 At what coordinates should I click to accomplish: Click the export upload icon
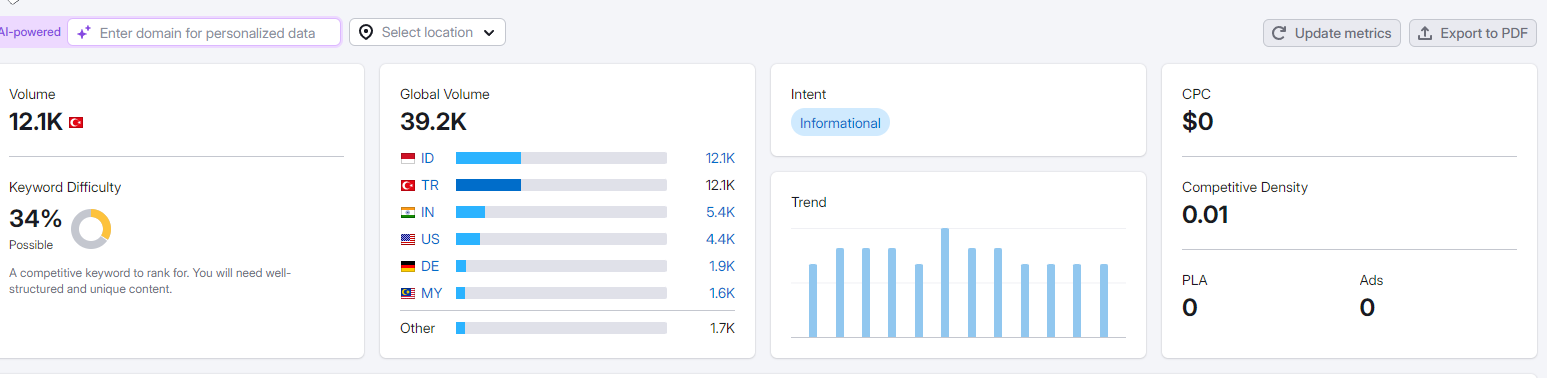tap(1425, 33)
